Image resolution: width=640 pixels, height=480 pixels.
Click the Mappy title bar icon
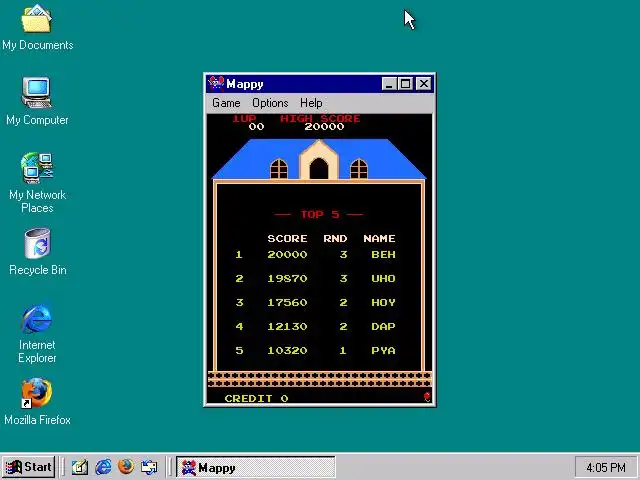tap(216, 84)
